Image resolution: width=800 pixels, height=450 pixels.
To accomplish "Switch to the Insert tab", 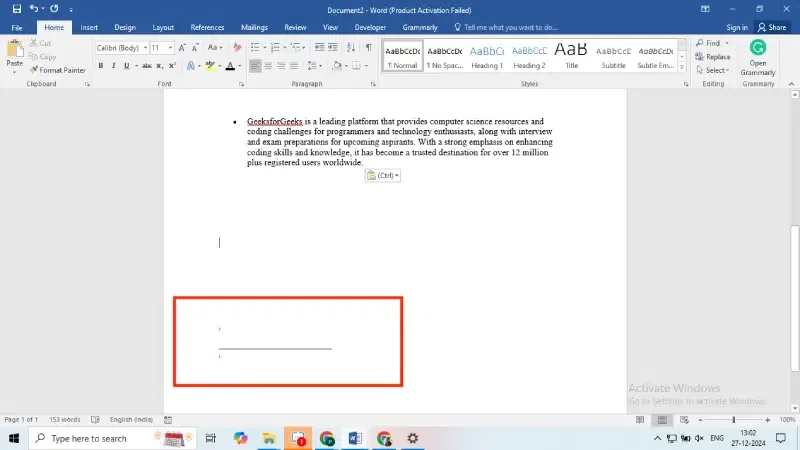I will point(89,27).
